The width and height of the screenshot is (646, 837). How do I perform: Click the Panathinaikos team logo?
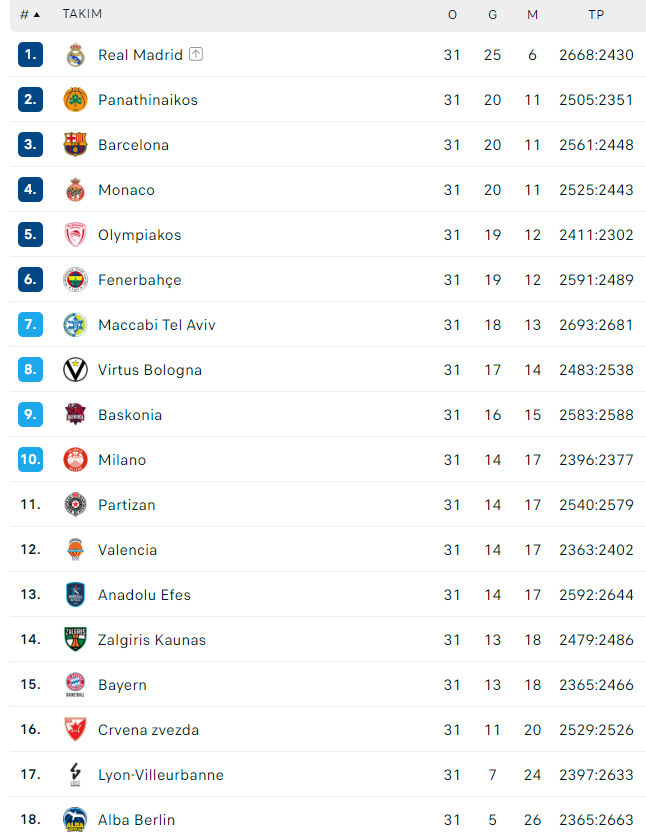76,100
